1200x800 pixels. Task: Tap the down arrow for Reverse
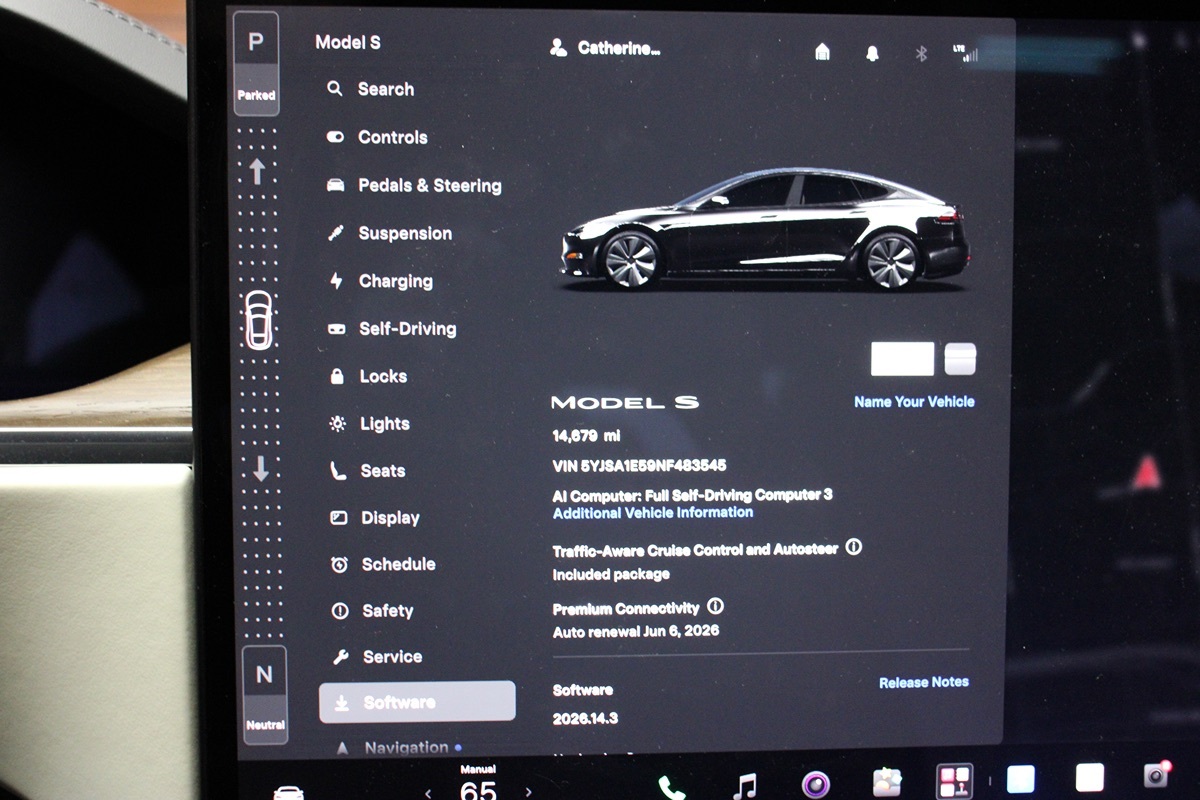tap(261, 468)
